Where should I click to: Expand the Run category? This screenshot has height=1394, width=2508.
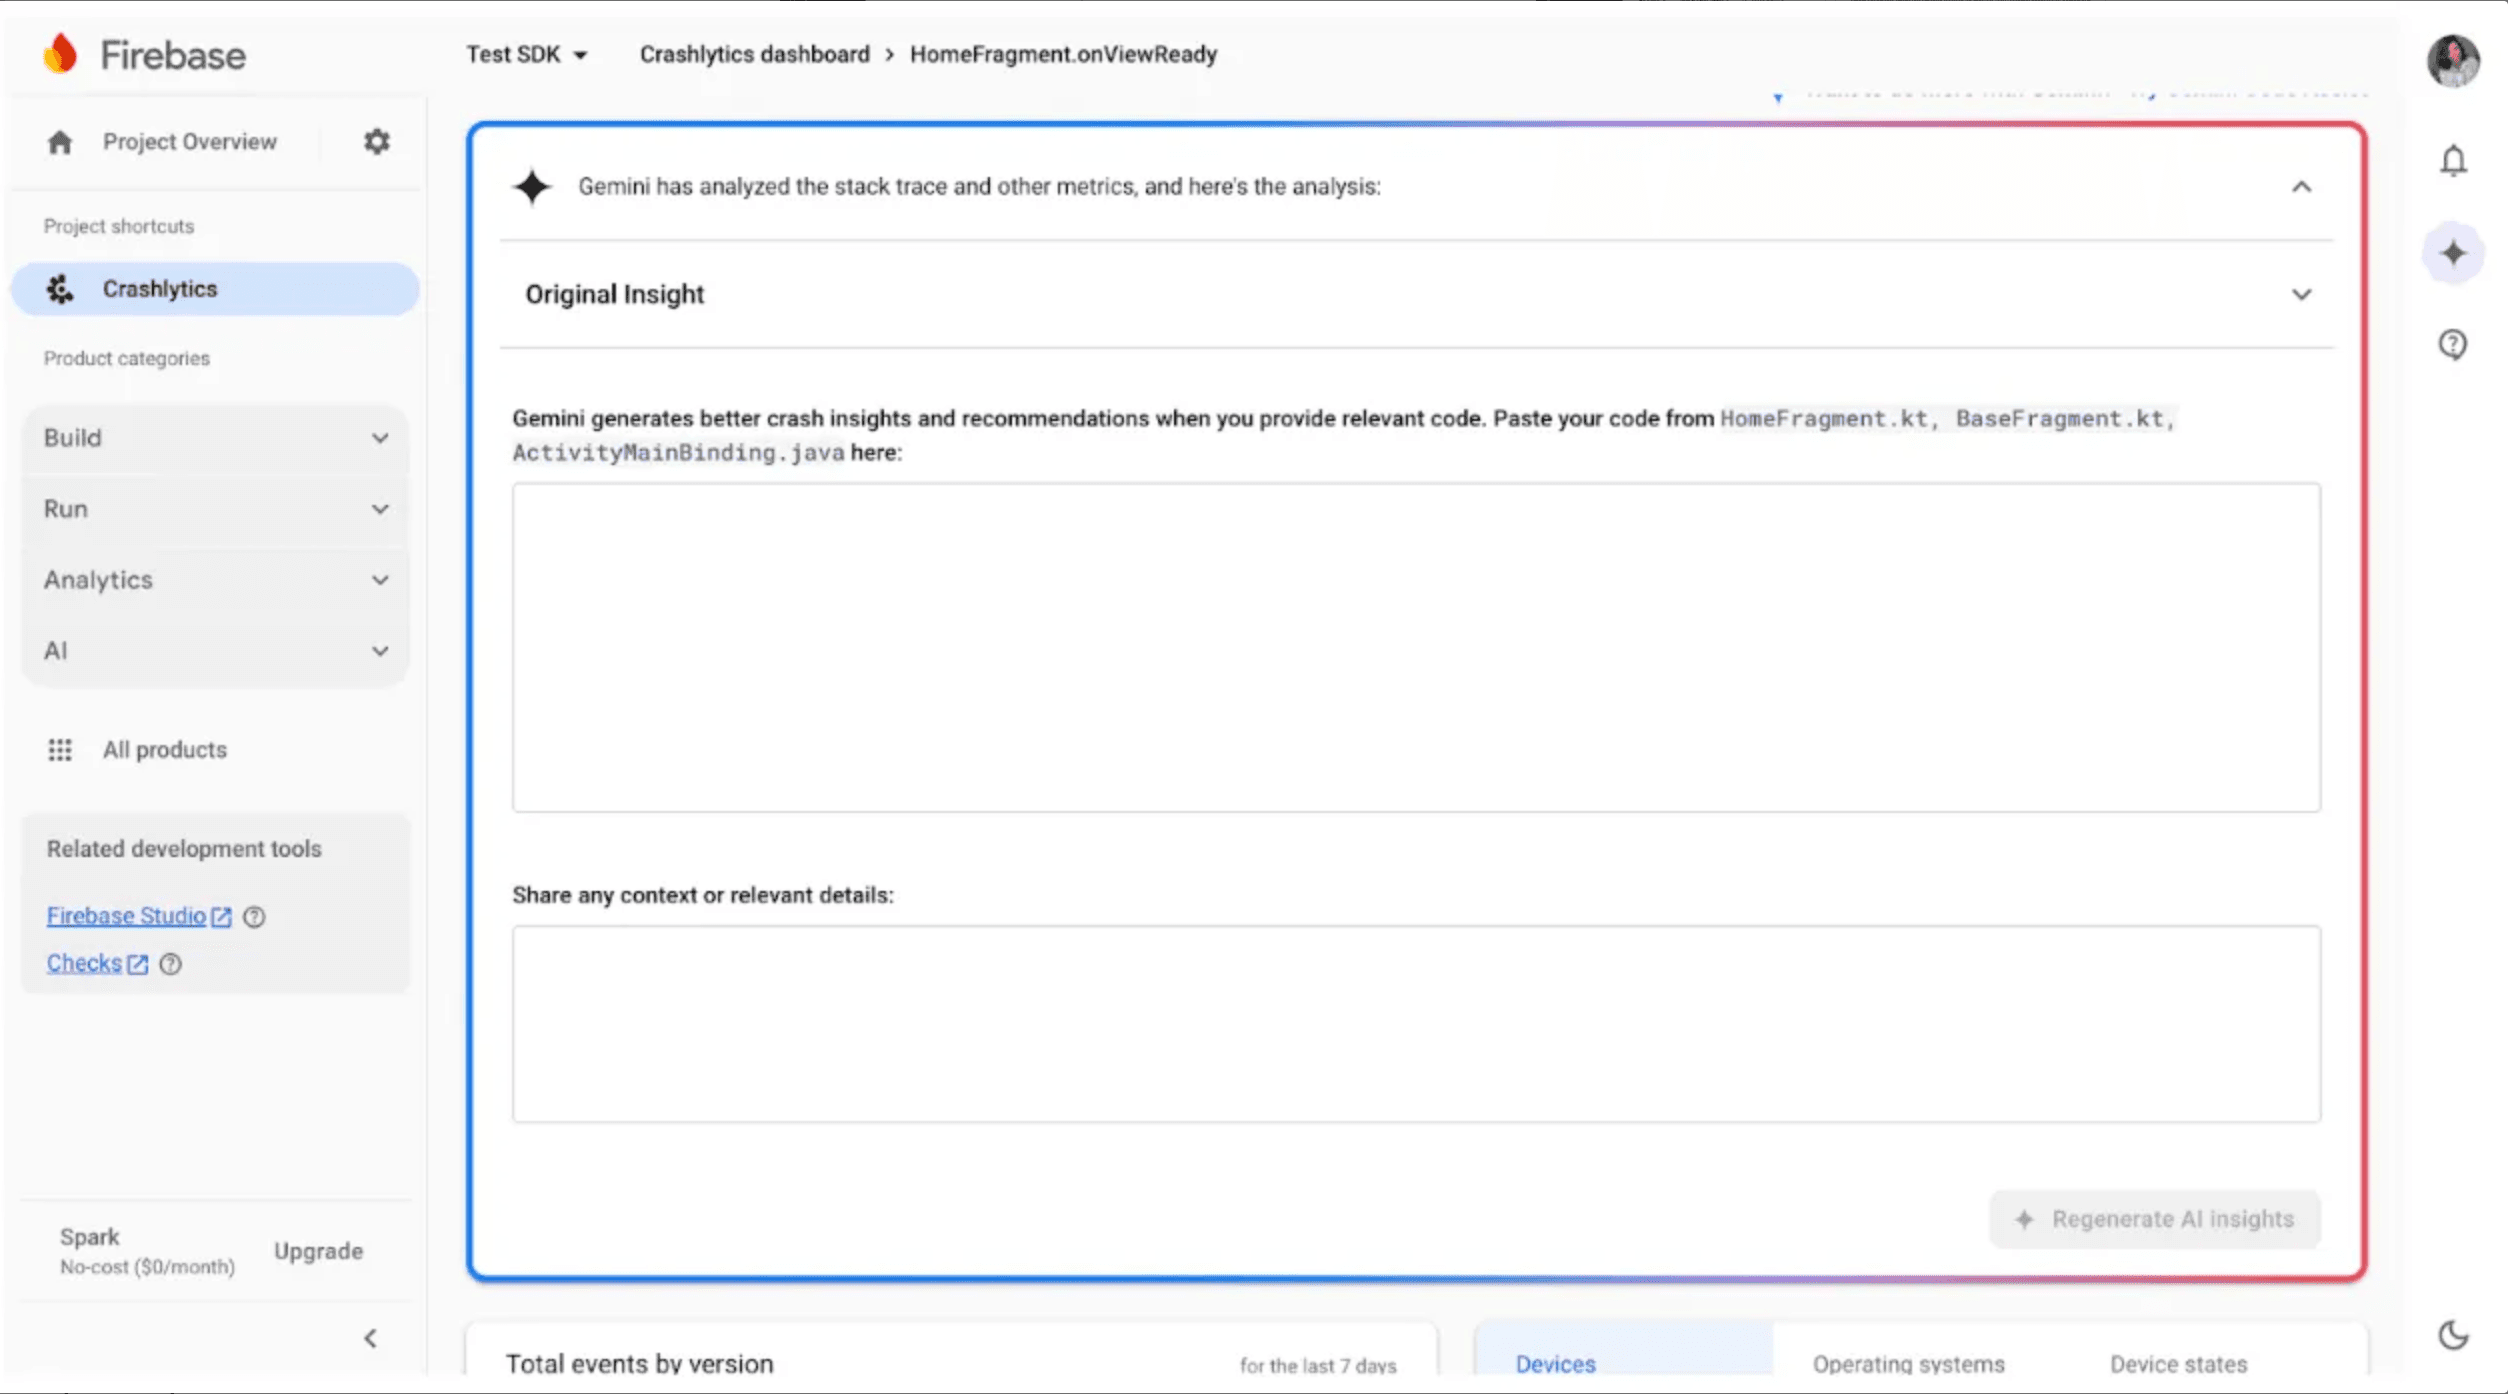pos(215,509)
